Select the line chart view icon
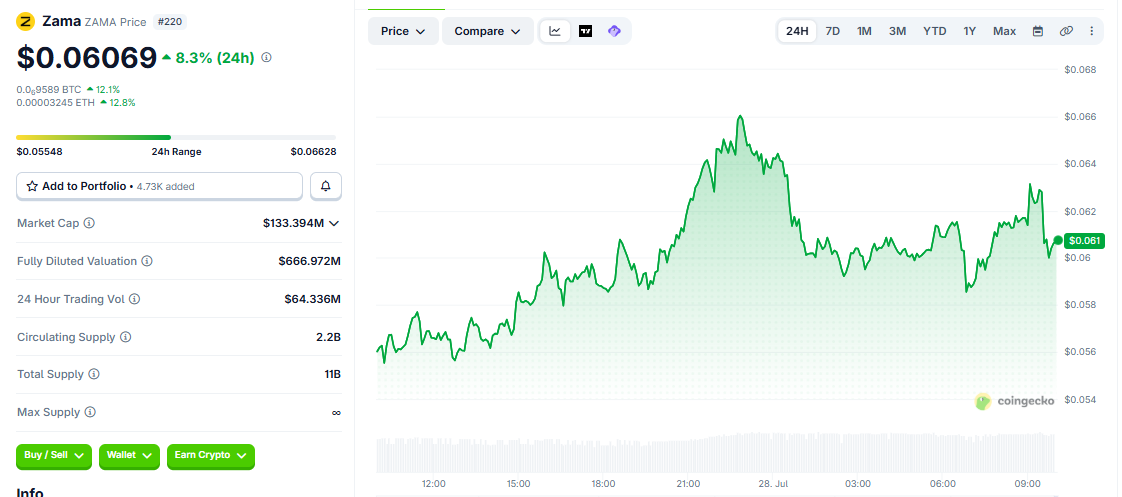This screenshot has height=497, width=1122. click(x=555, y=31)
